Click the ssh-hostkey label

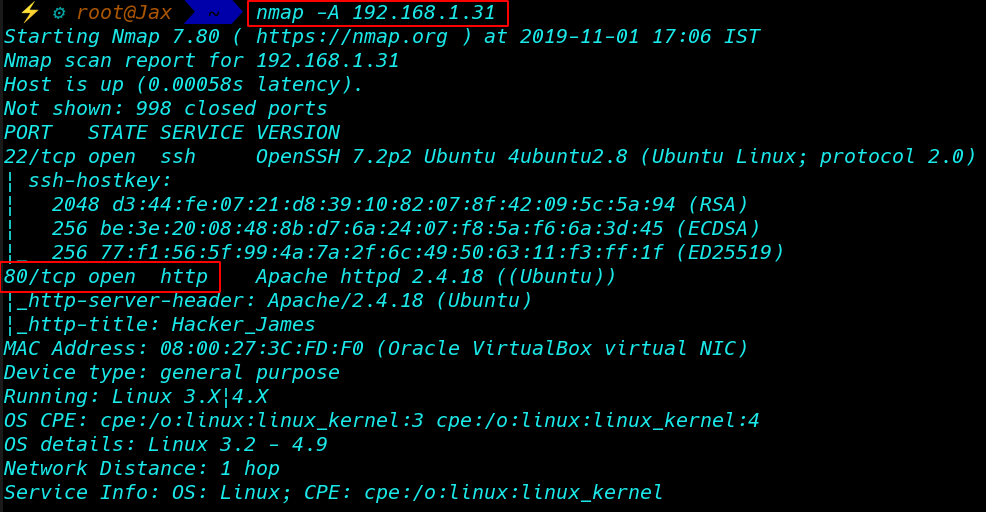tap(99, 181)
